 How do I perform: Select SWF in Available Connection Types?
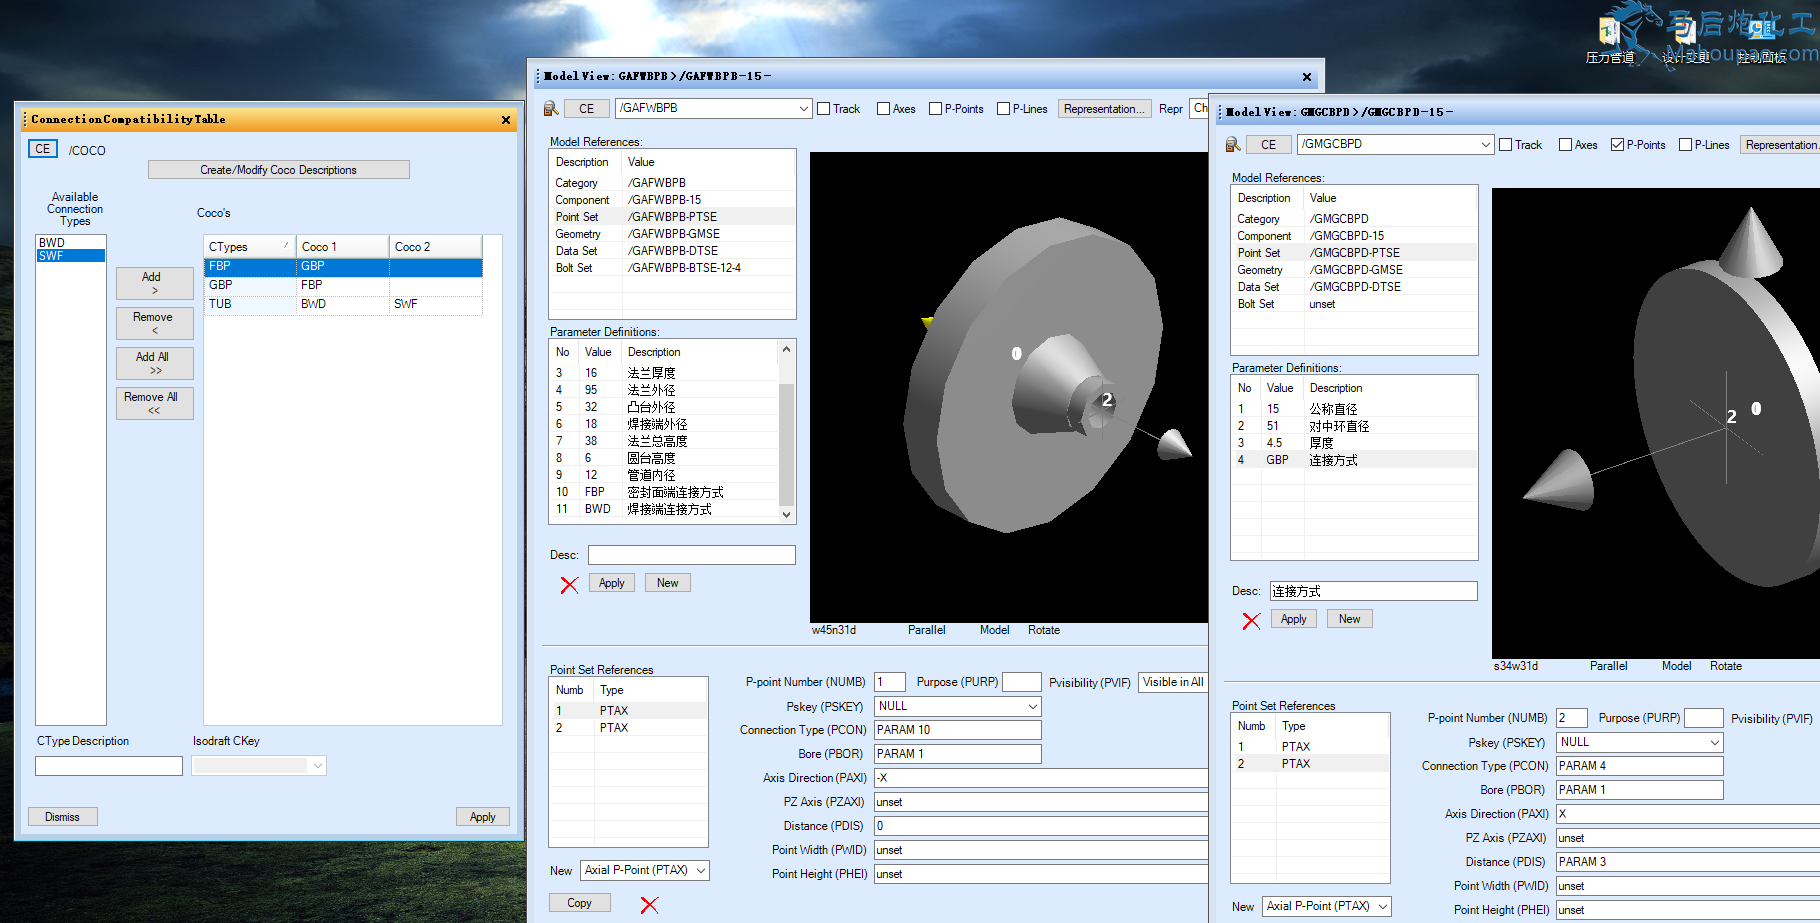(70, 256)
